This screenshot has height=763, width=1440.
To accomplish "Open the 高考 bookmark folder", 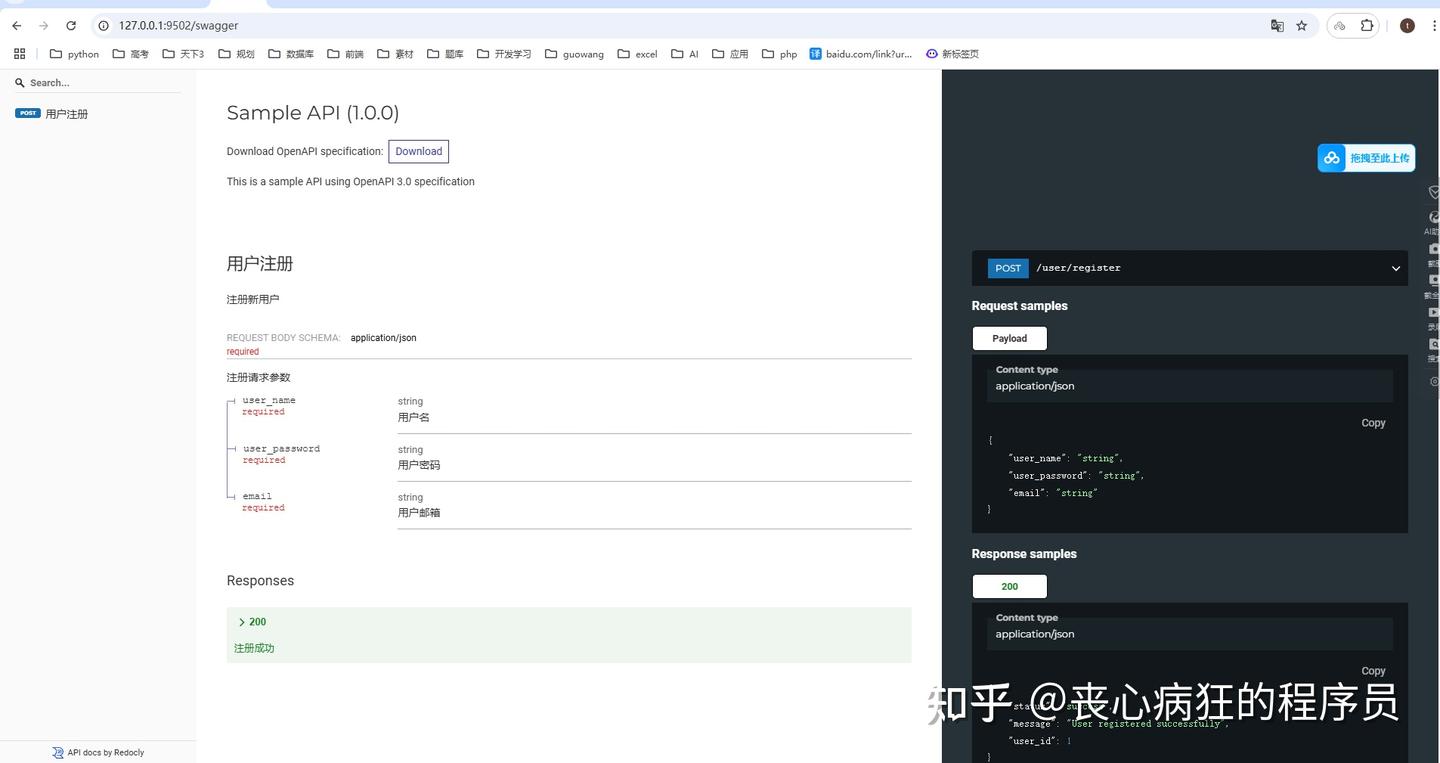I will [x=130, y=54].
